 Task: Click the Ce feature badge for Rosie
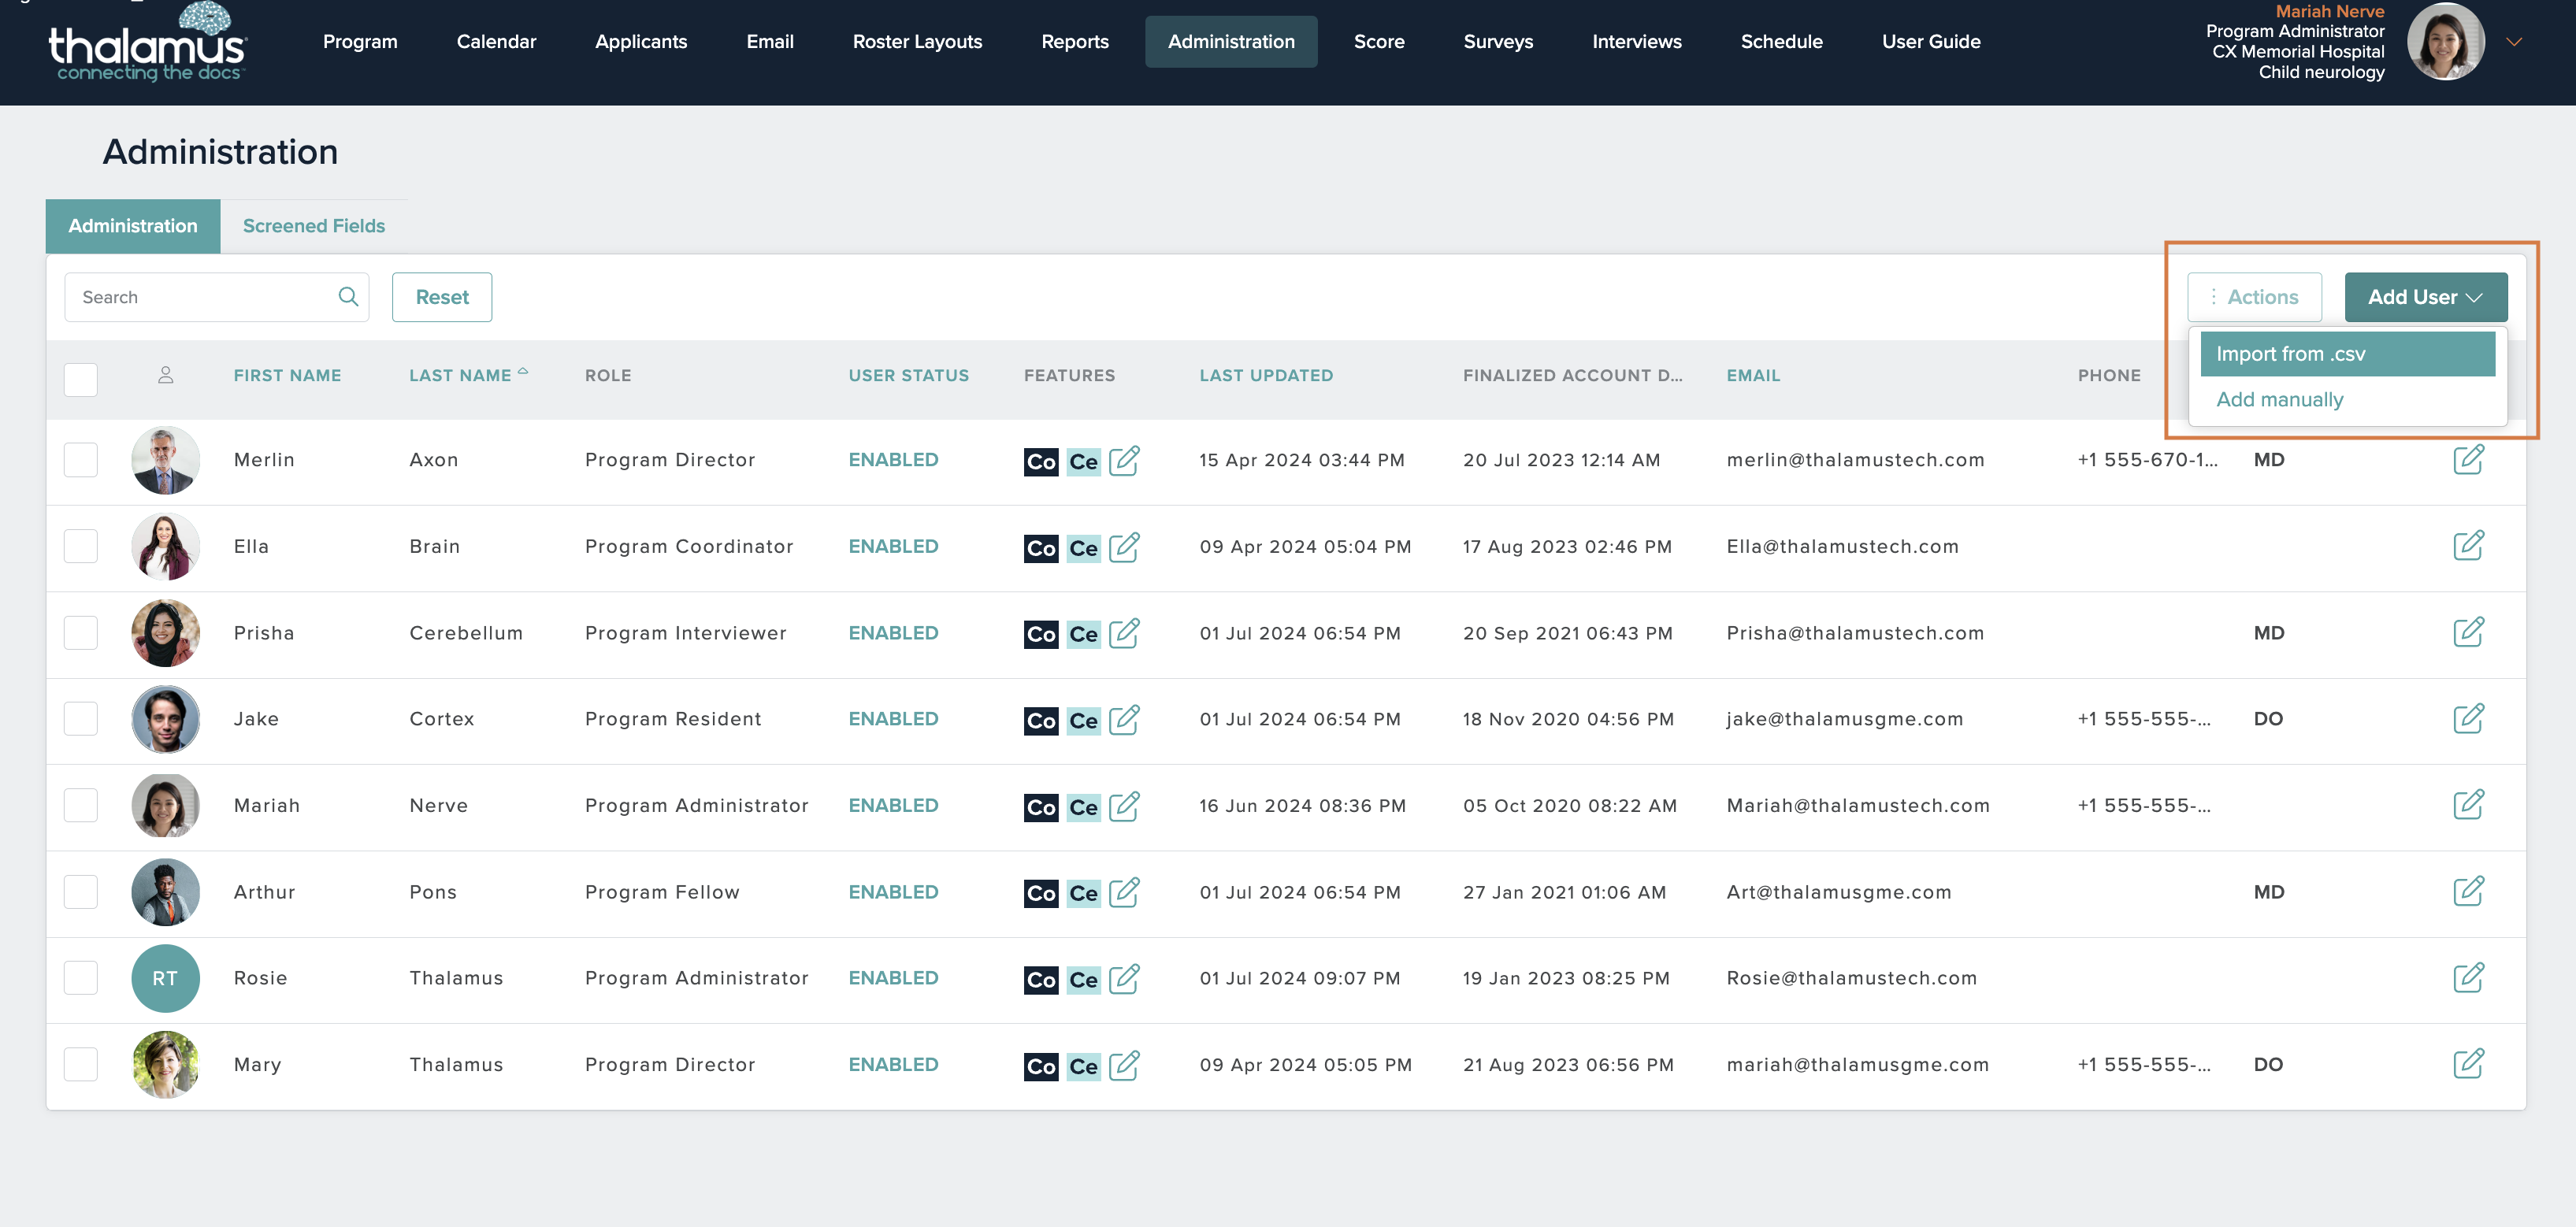click(1083, 979)
